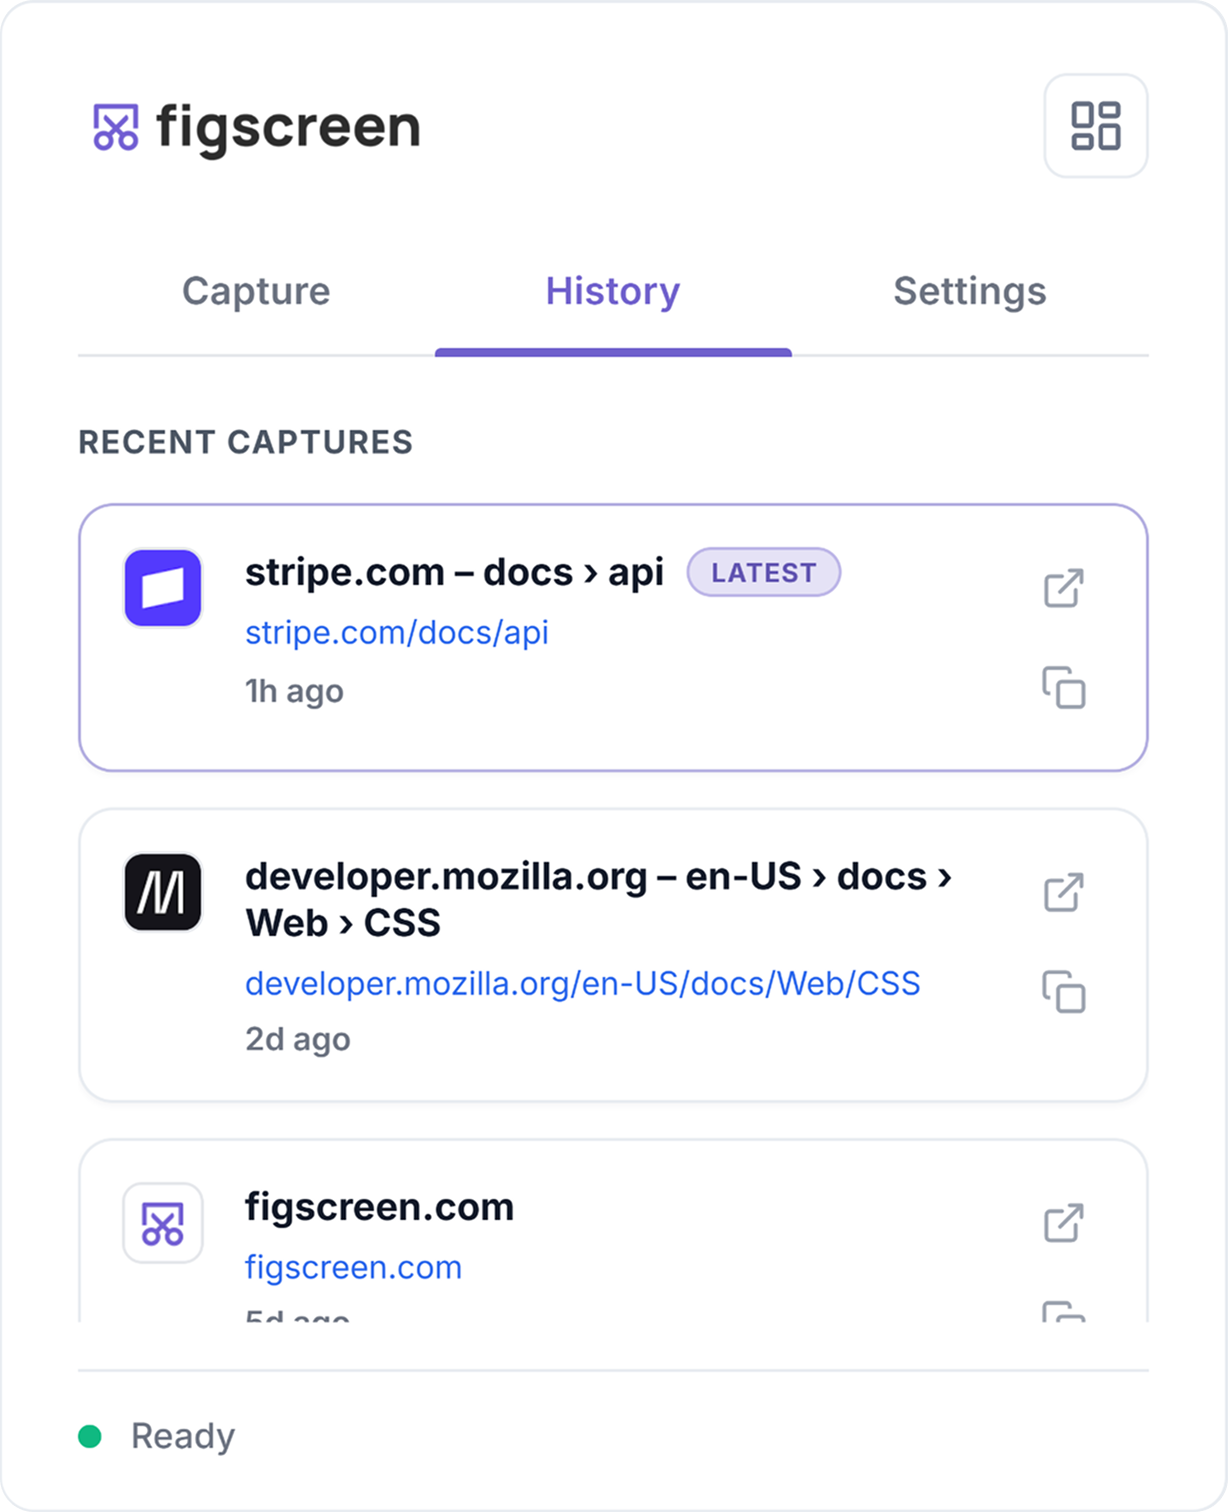
Task: Copy the figscreen.com capture
Action: pyautogui.click(x=1064, y=1311)
